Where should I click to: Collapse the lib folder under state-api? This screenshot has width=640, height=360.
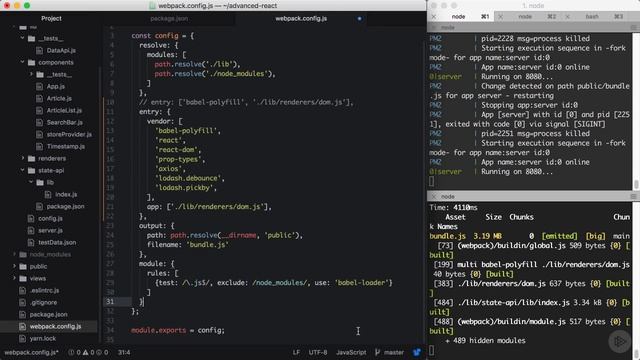31,182
